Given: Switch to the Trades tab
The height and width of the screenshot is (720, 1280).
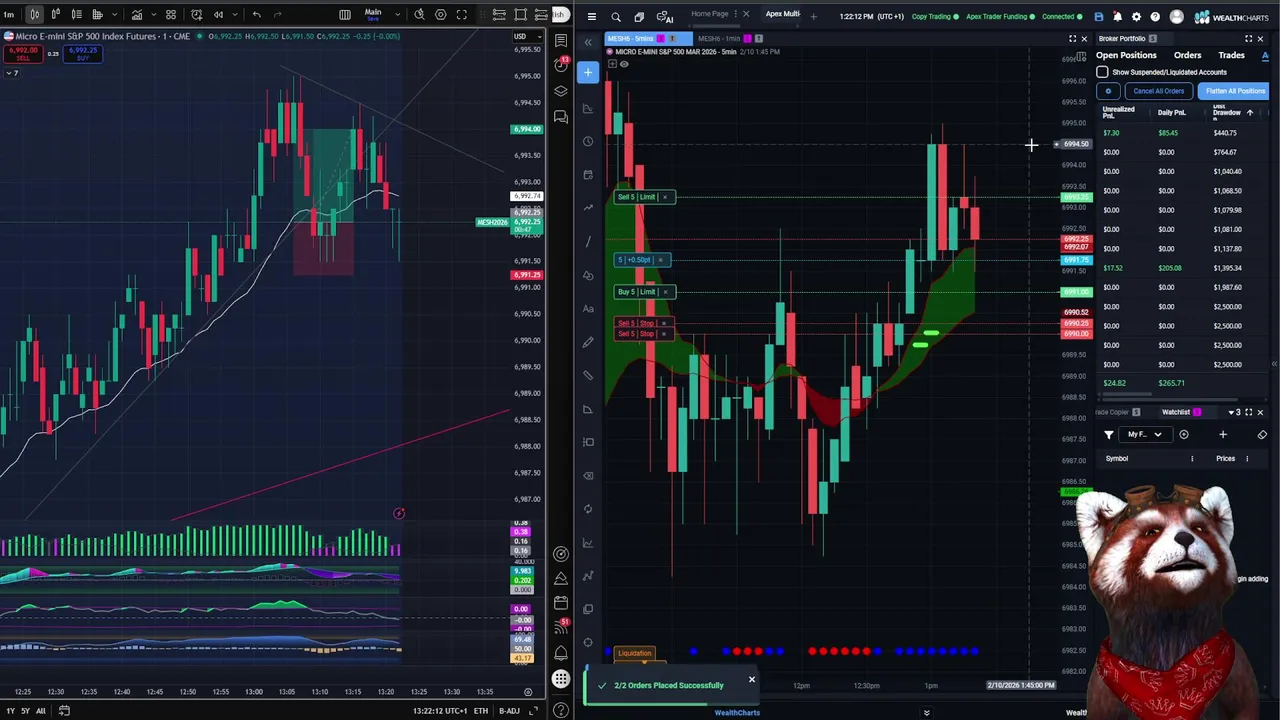Looking at the screenshot, I should [x=1231, y=55].
